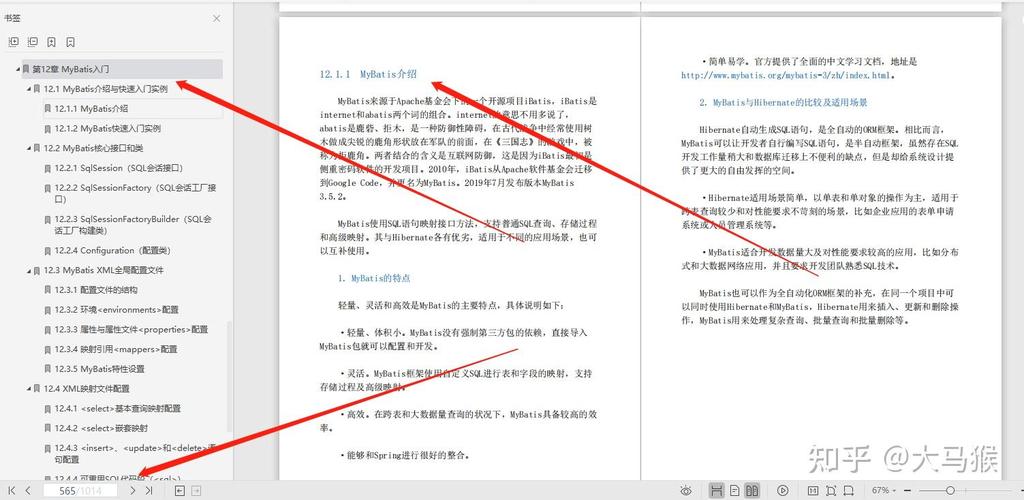
Task: Open bookmark 12.4.2 <select>嵌套映射
Action: click(101, 428)
